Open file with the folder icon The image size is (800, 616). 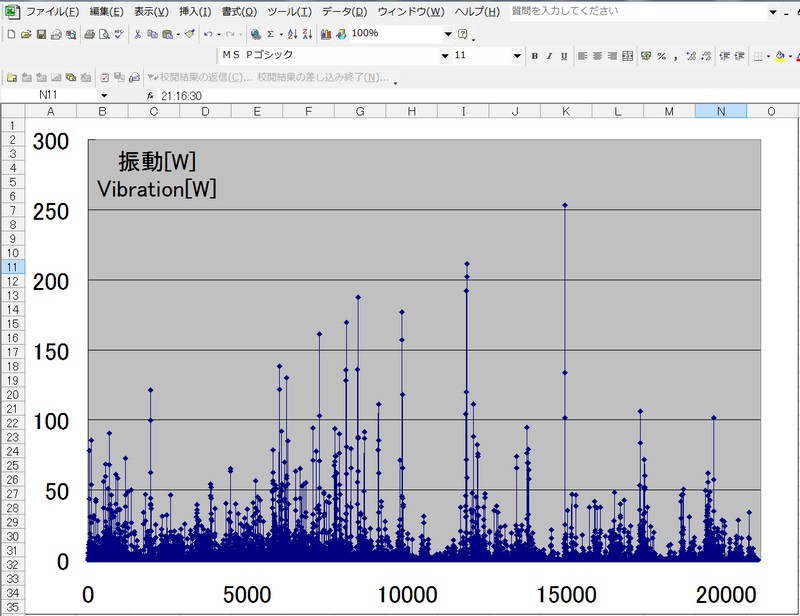[x=26, y=34]
